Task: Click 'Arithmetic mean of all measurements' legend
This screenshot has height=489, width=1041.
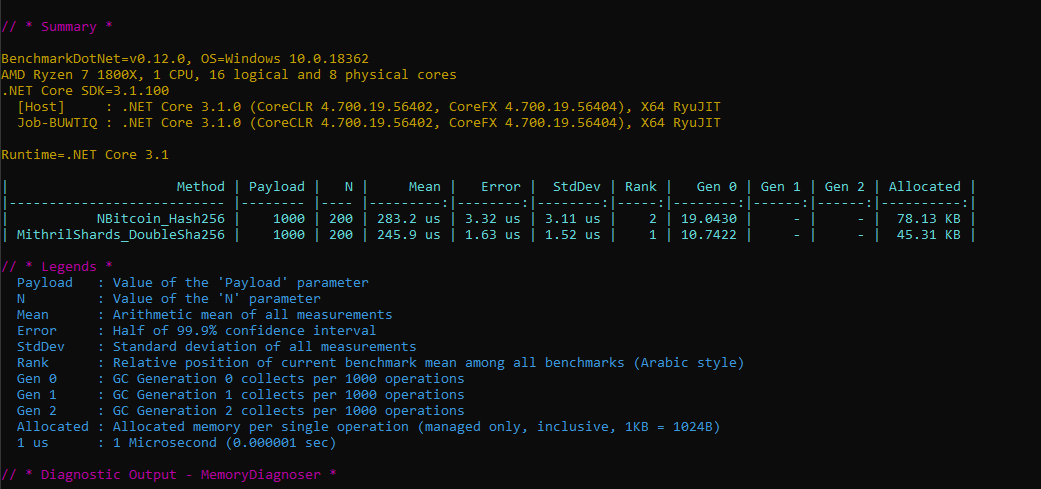Action: pyautogui.click(x=252, y=314)
